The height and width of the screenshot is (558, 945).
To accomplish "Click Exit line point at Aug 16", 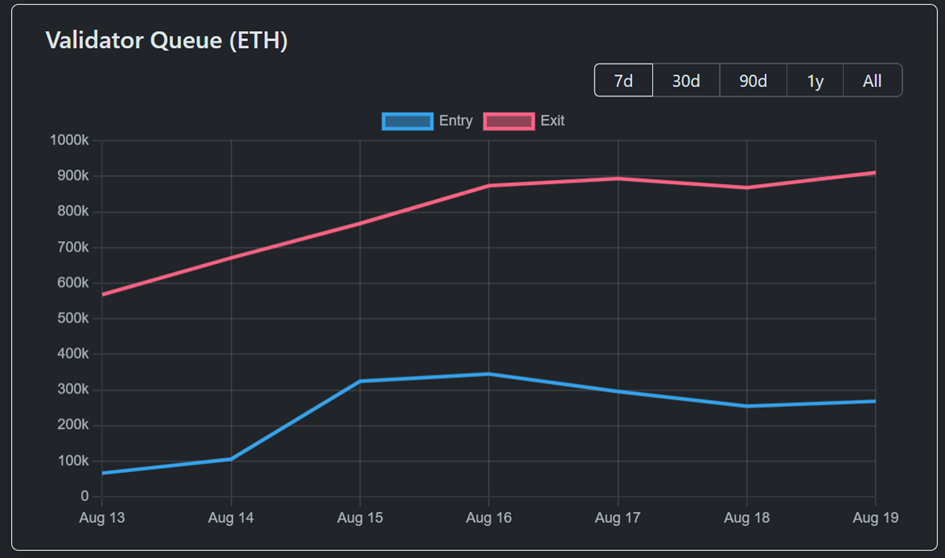I will click(488, 186).
